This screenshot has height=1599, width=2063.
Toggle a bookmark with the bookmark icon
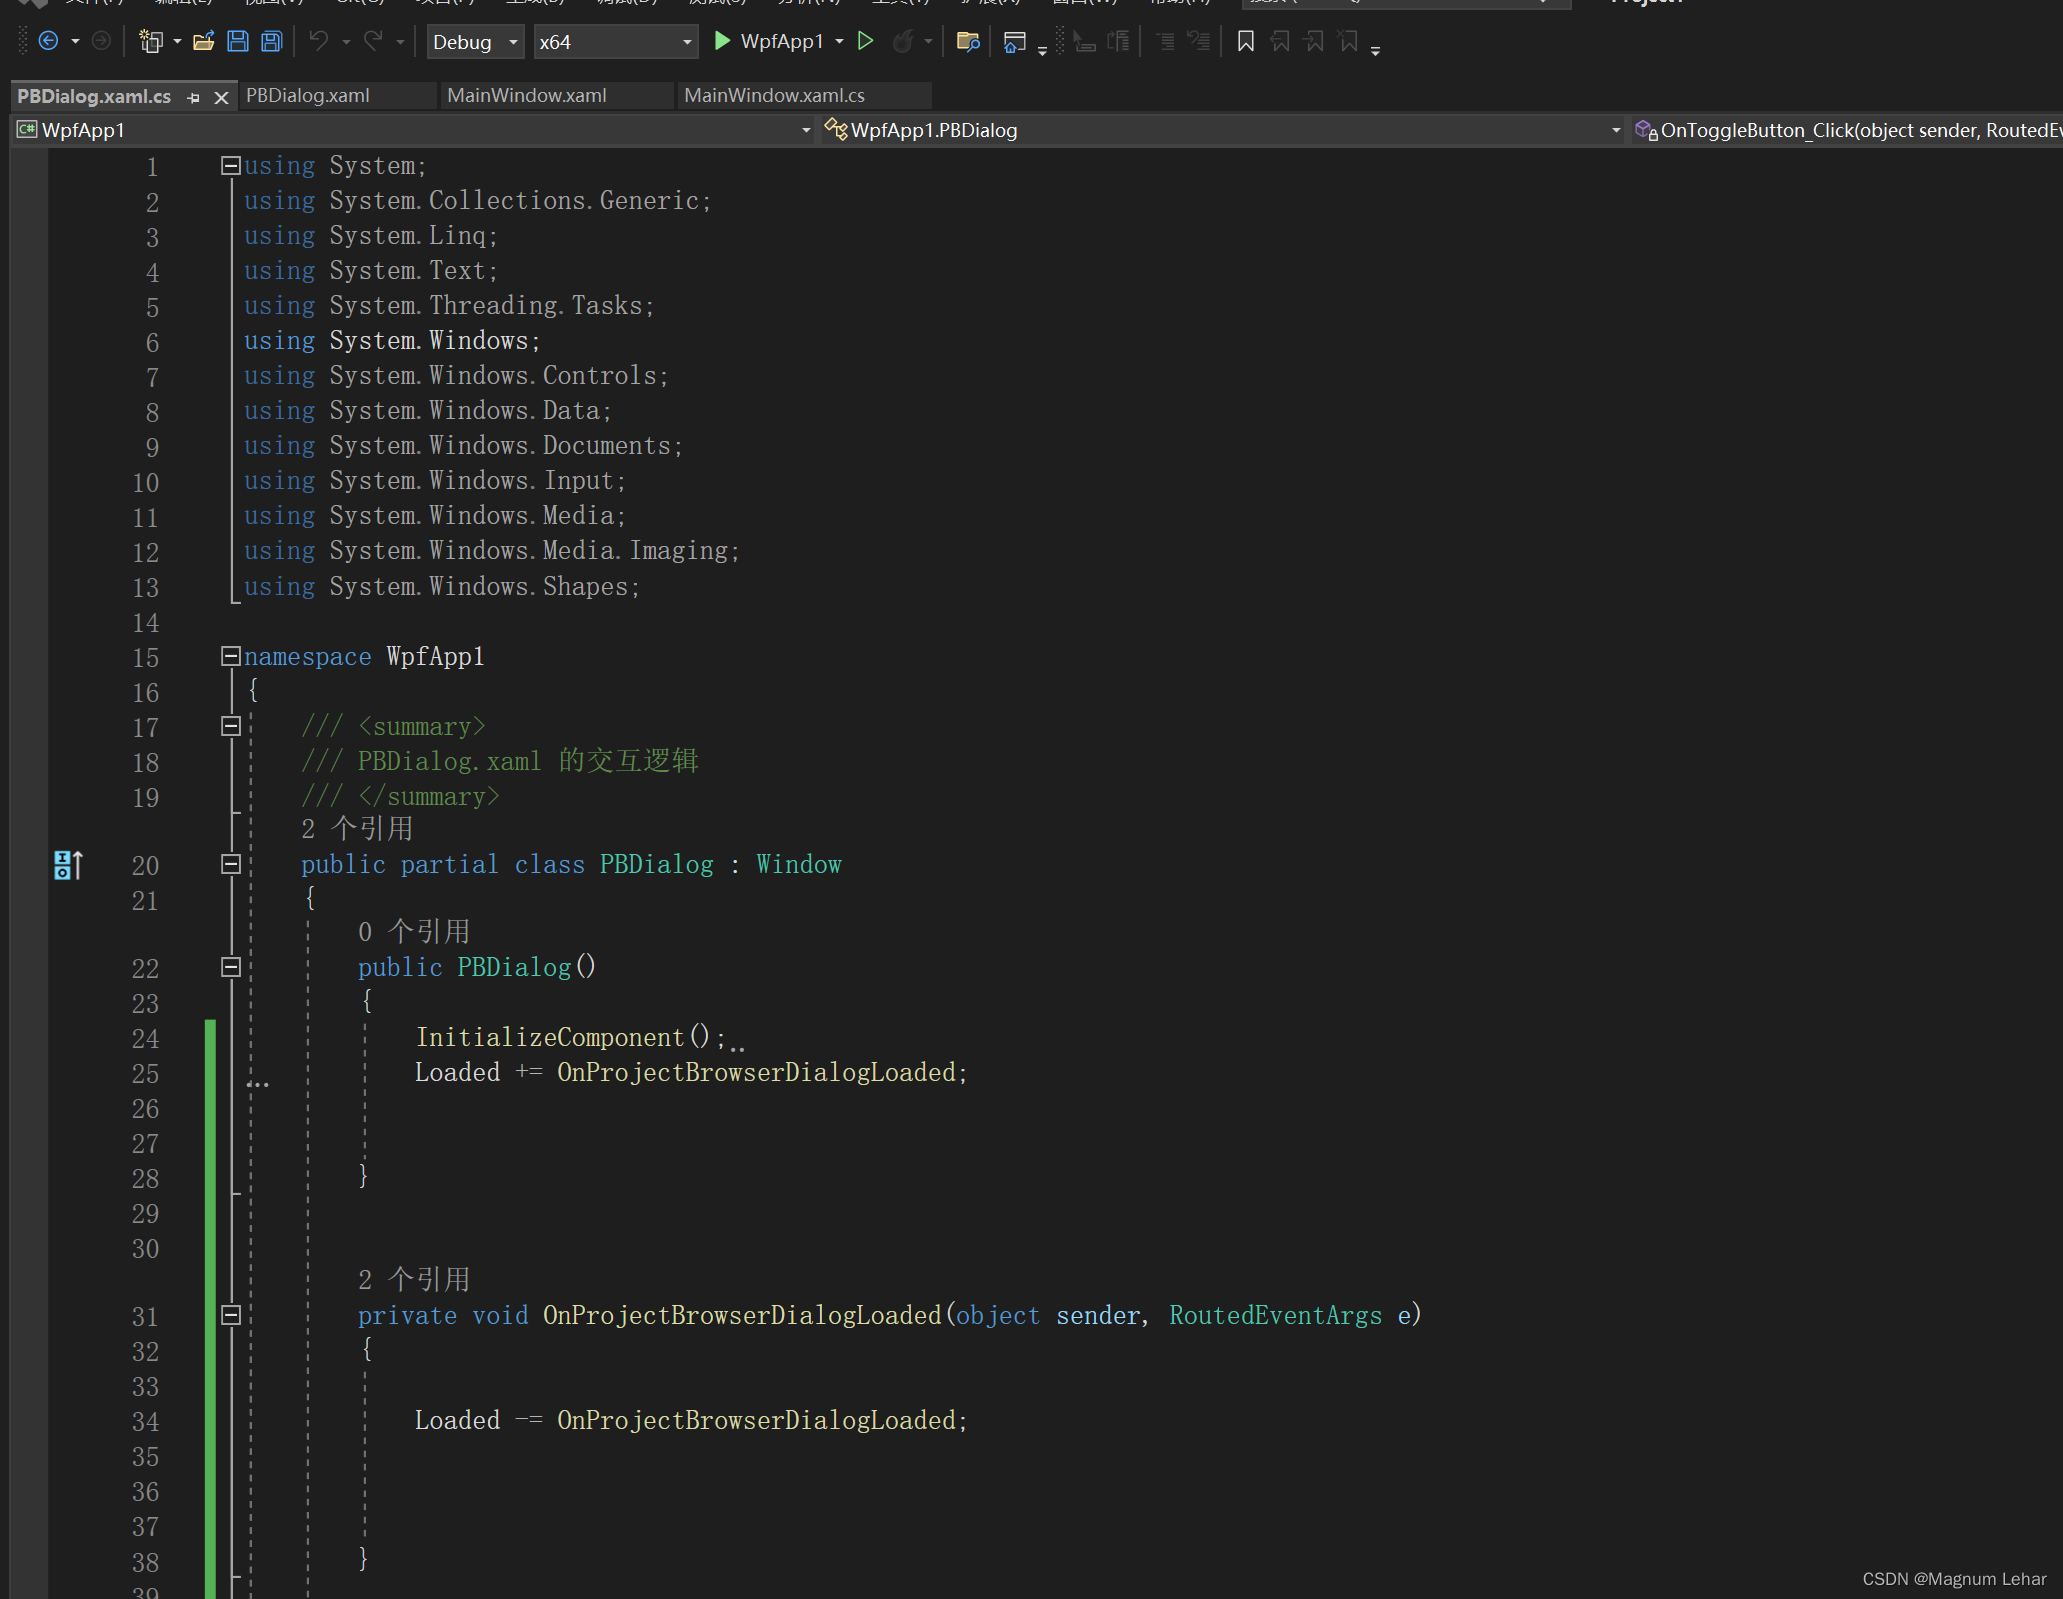1245,41
